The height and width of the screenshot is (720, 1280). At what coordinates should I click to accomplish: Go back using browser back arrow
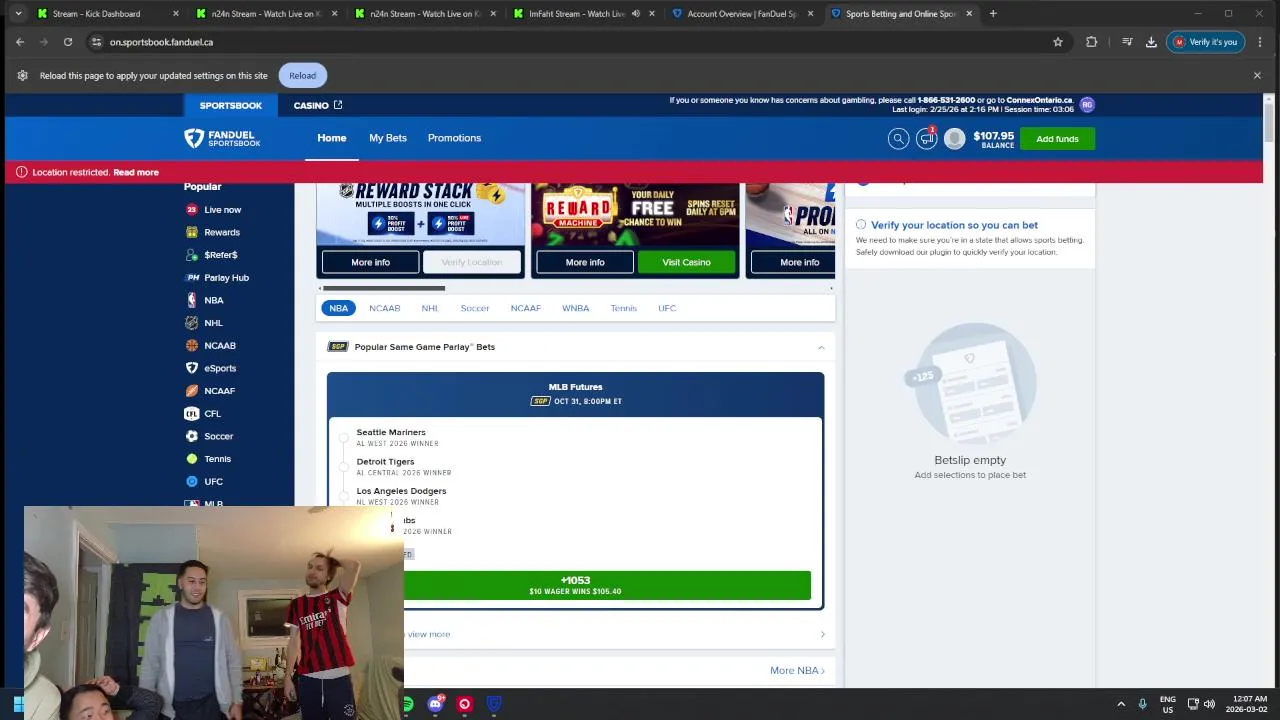coord(20,42)
